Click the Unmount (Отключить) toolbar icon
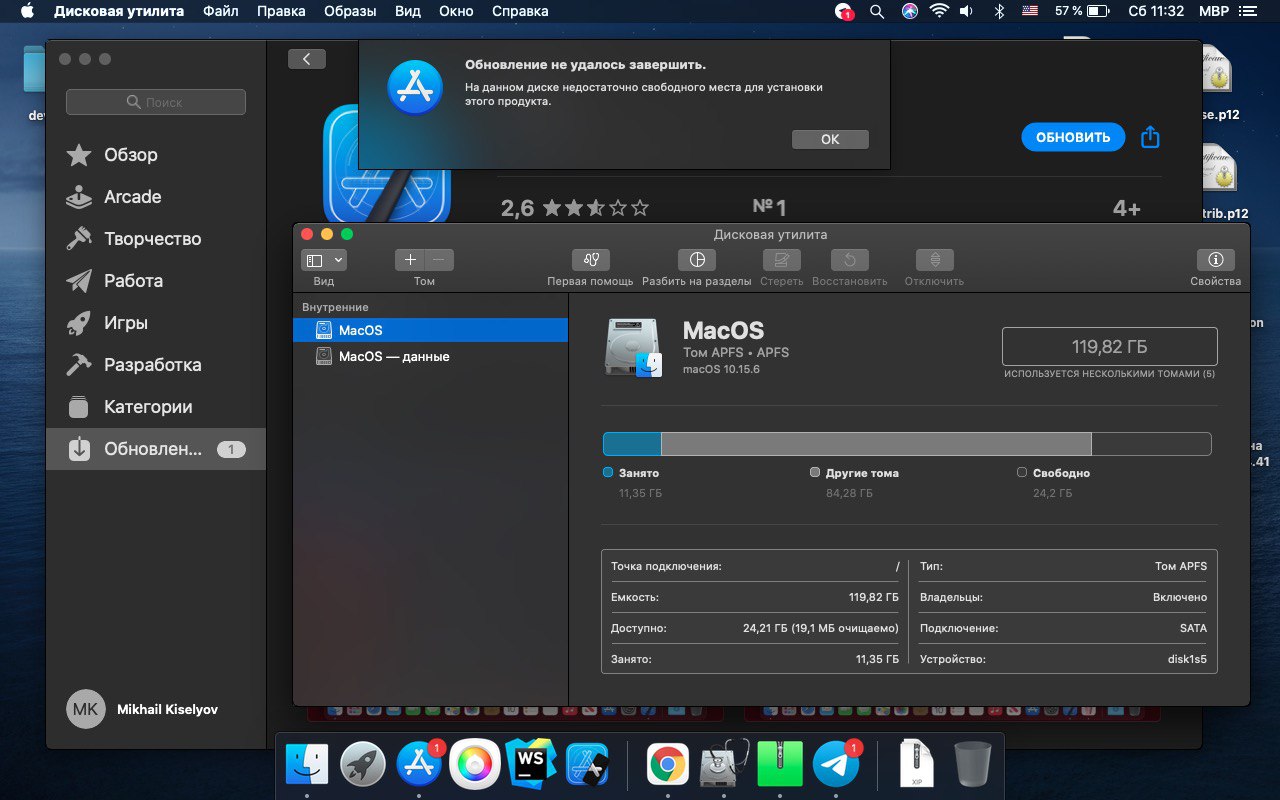Image resolution: width=1280 pixels, height=800 pixels. click(x=934, y=260)
